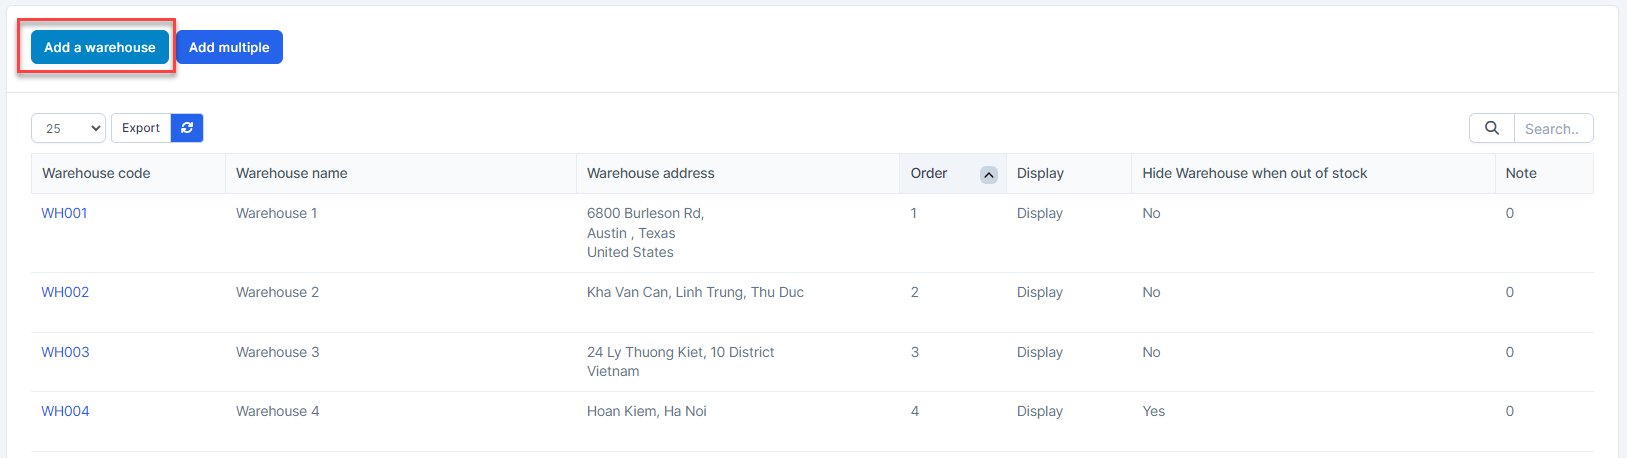Open the WH001 warehouse link

click(x=64, y=213)
